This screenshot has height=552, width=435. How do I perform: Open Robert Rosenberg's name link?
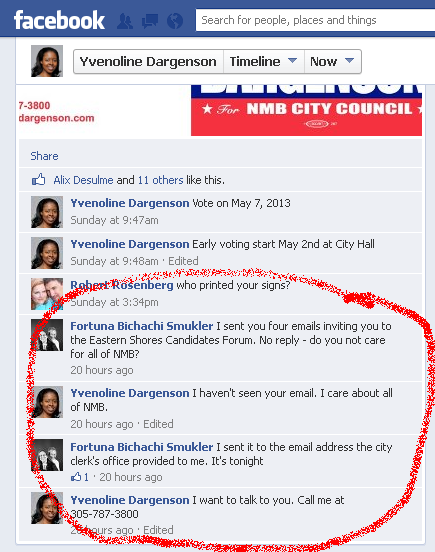click(x=122, y=285)
